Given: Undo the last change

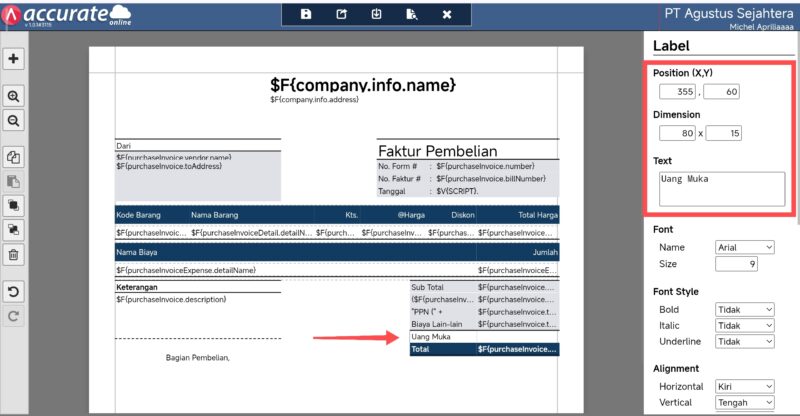Looking at the screenshot, I should pyautogui.click(x=14, y=292).
